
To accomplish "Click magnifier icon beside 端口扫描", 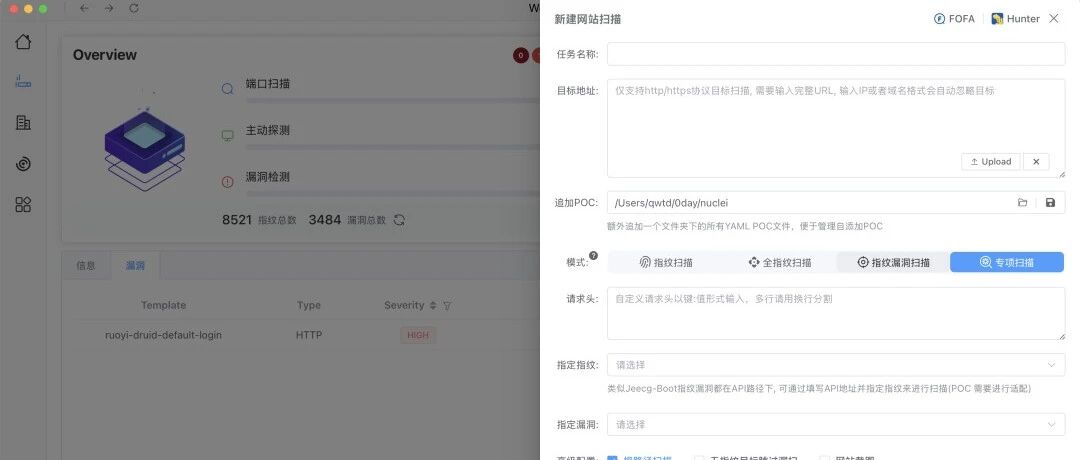I will (x=227, y=90).
